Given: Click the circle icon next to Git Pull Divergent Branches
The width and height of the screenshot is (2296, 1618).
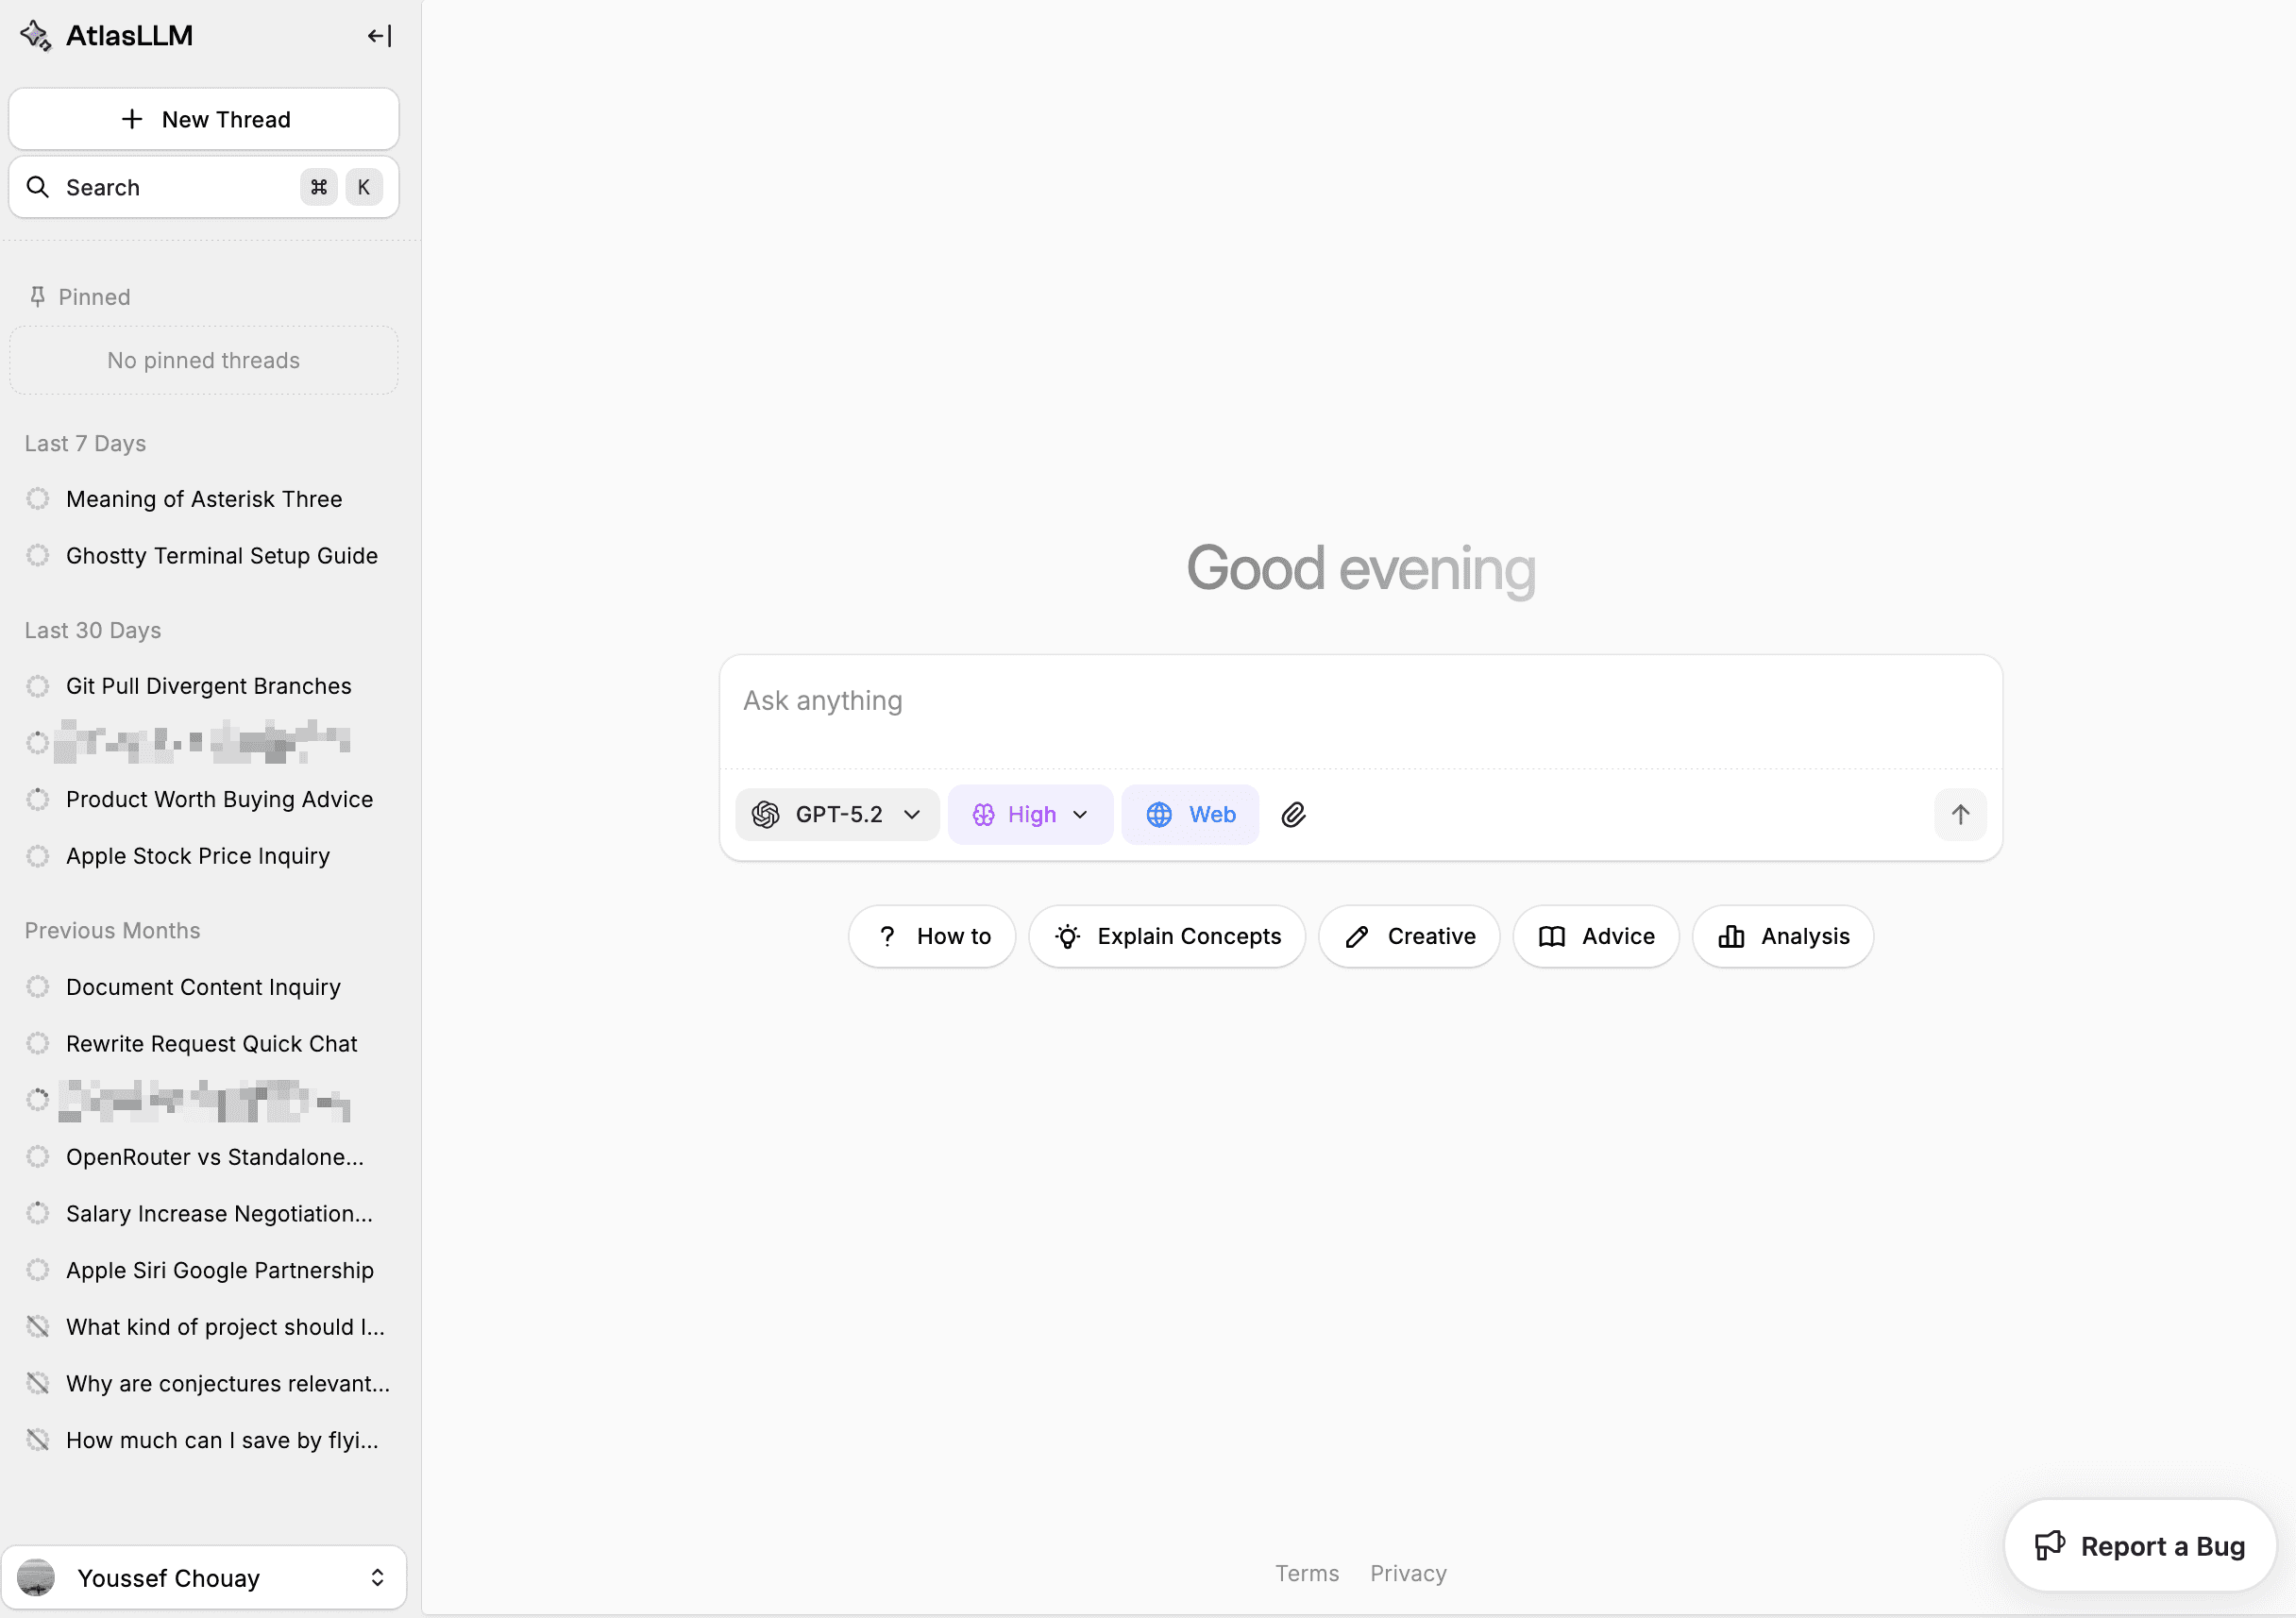Looking at the screenshot, I should click(38, 686).
